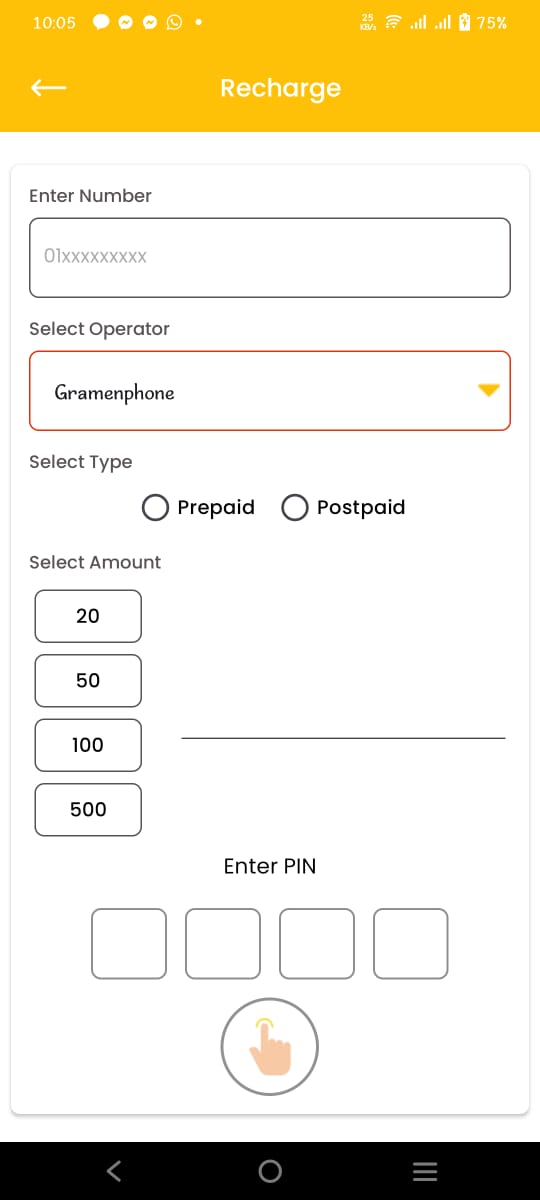Focus the Enter Number phone field
Image resolution: width=540 pixels, height=1200 pixels.
[x=270, y=257]
